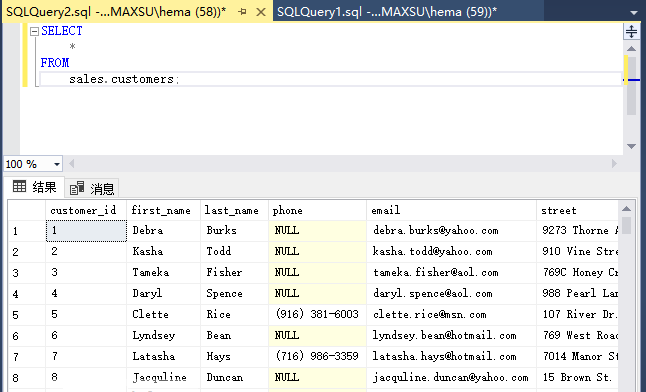The height and width of the screenshot is (392, 646).
Task: Click the asterisk in the query
Action: [73, 47]
